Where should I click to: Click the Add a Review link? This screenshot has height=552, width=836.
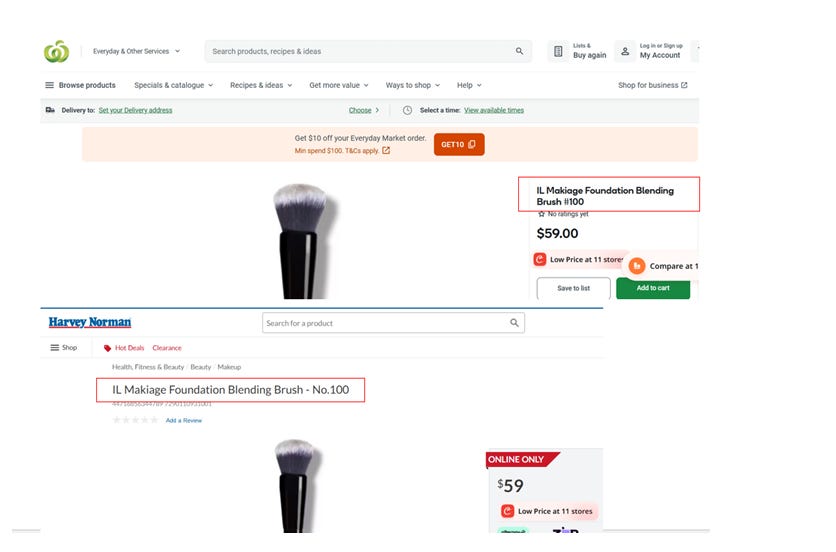183,420
